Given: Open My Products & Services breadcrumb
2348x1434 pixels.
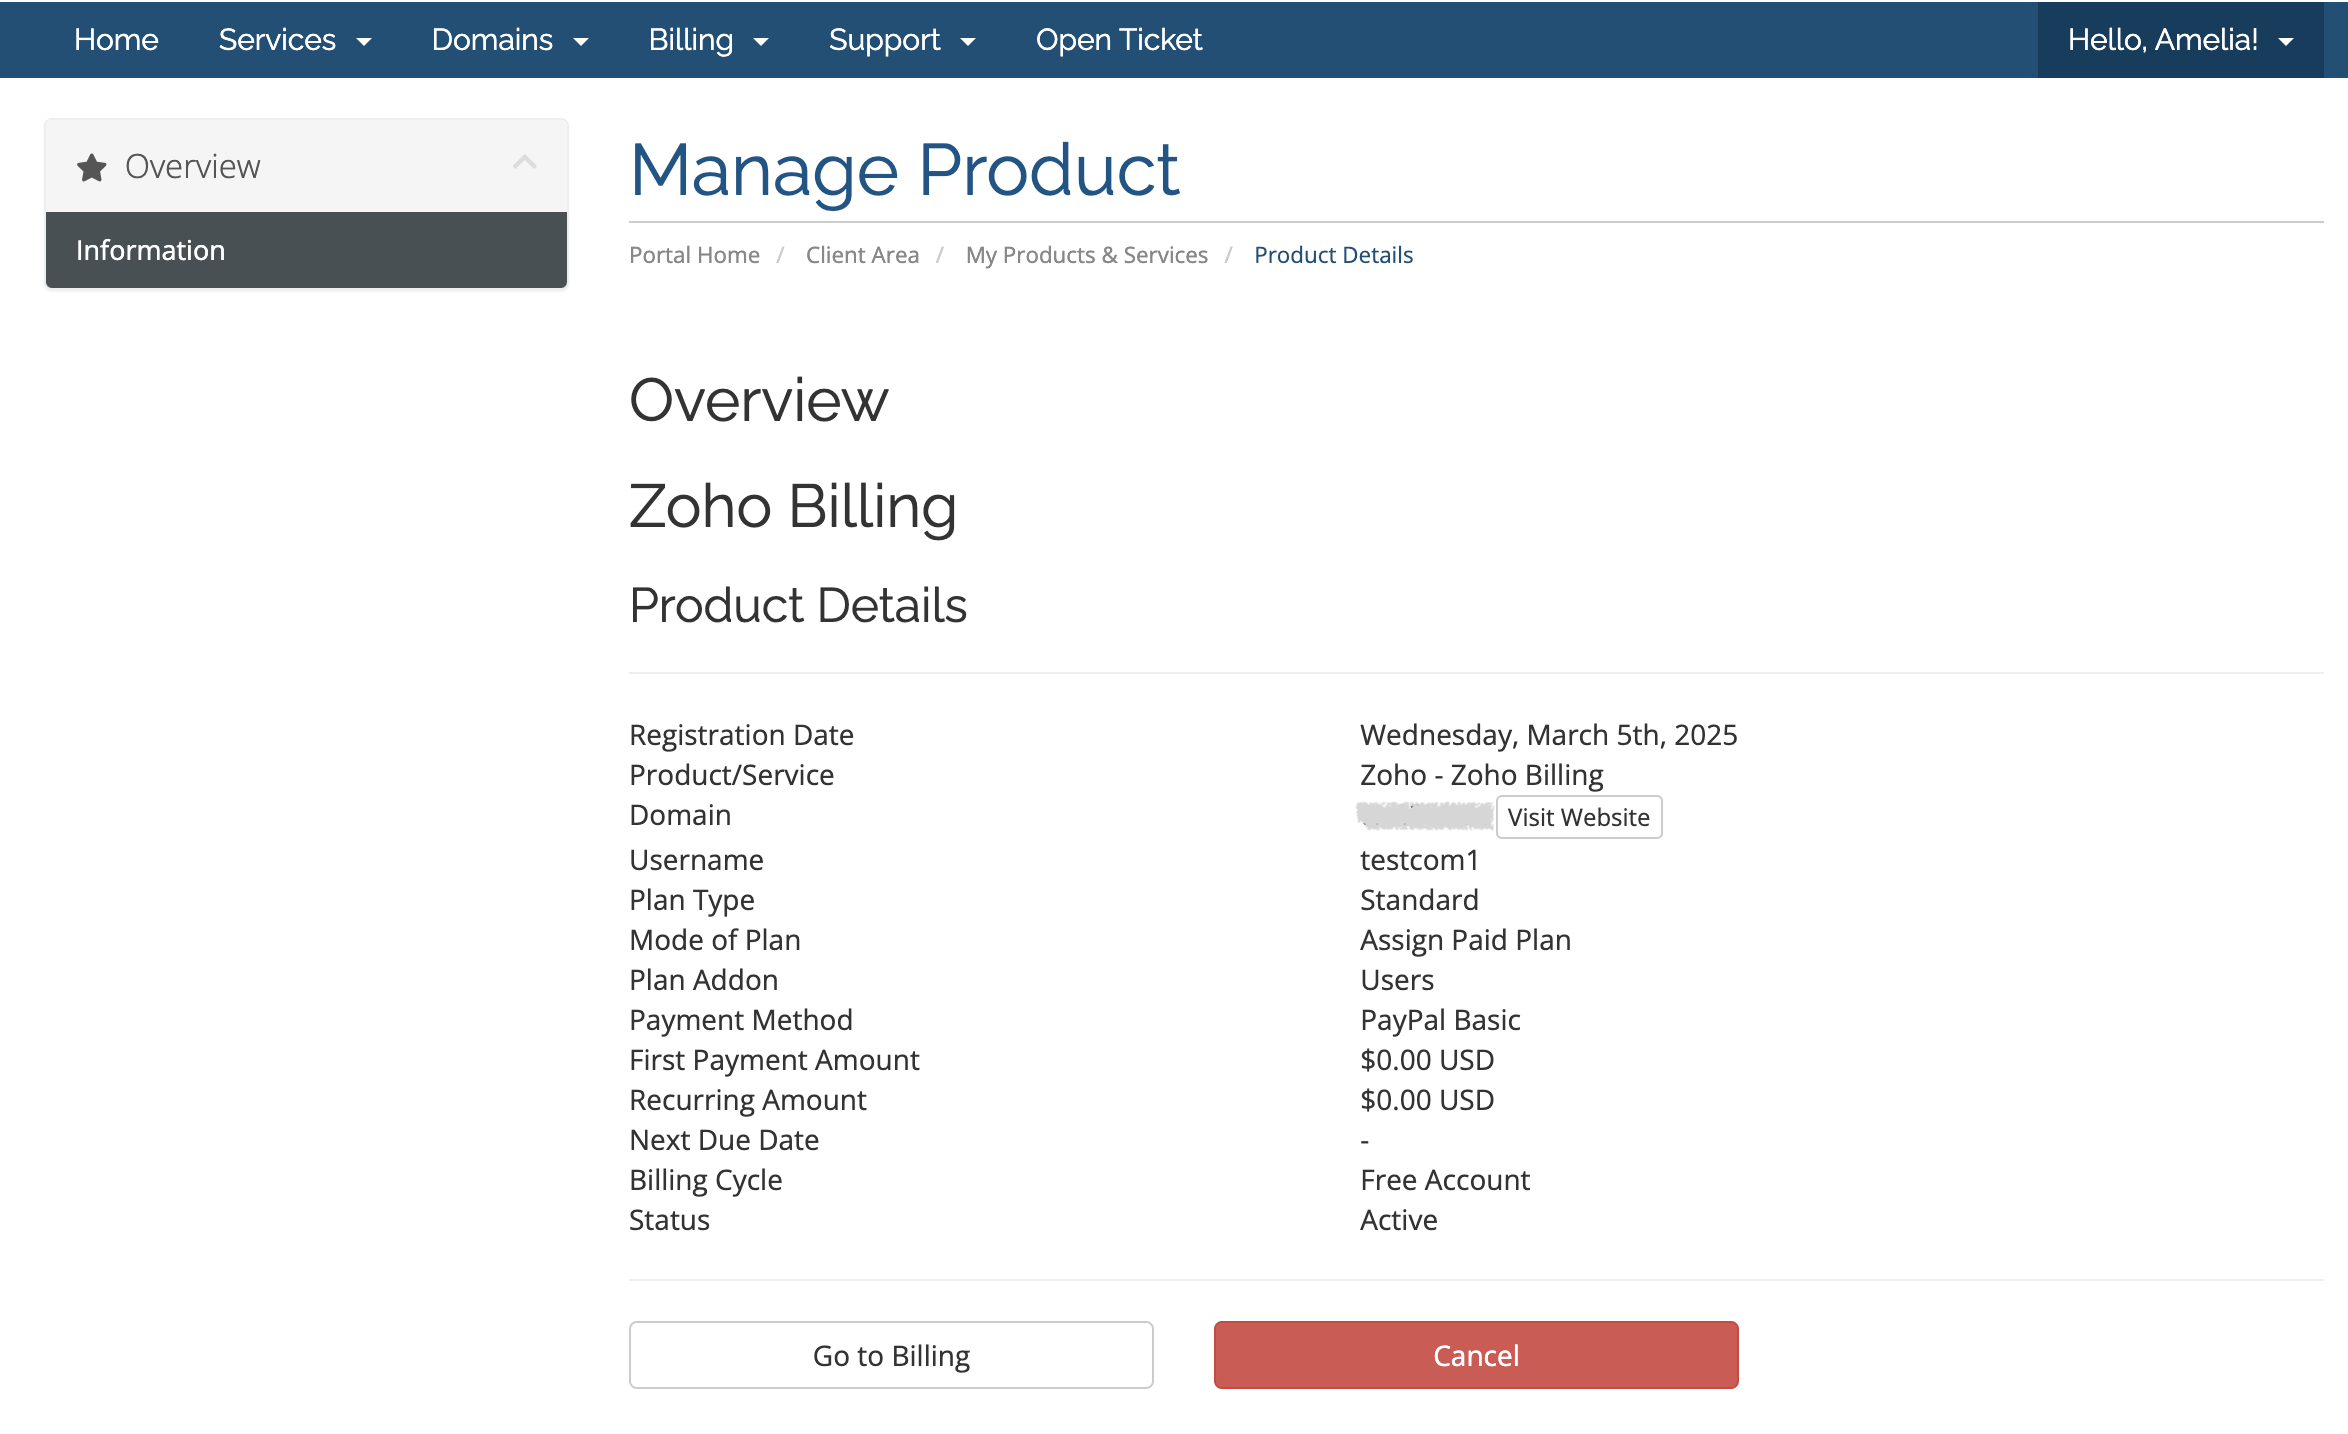Looking at the screenshot, I should point(1086,255).
